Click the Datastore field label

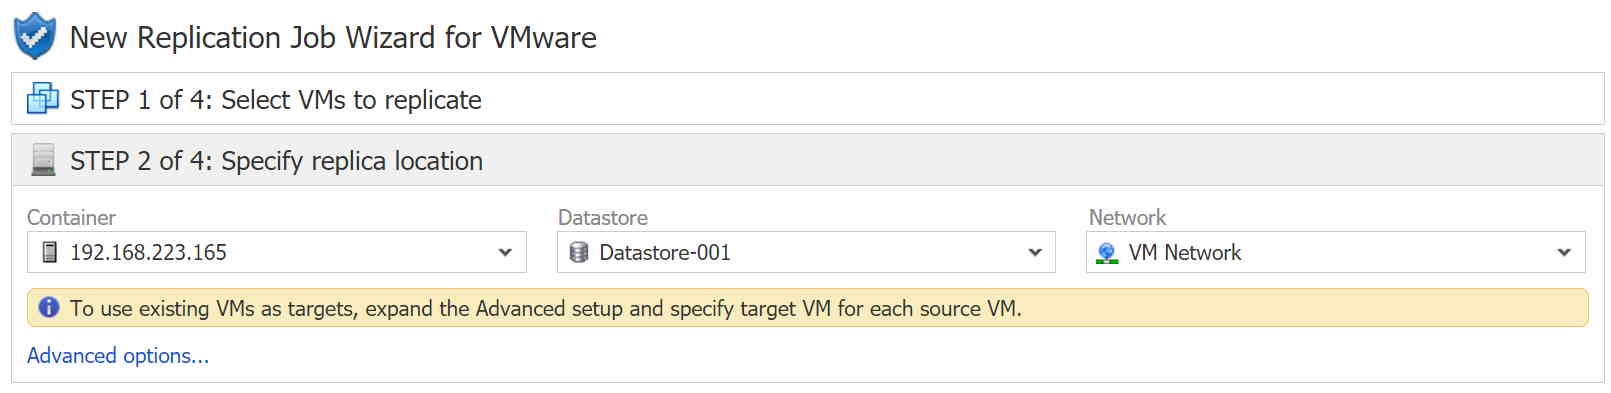coord(603,217)
